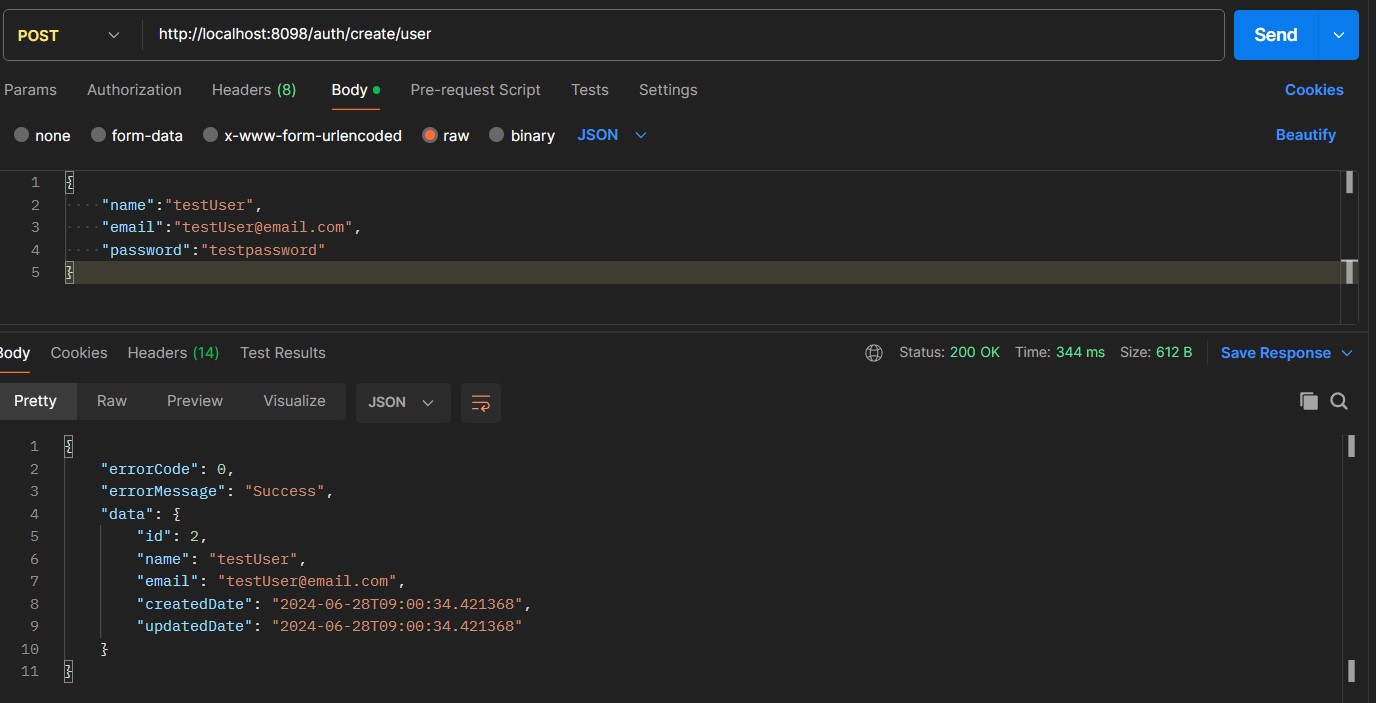
Task: Click the Beautify link
Action: 1305,135
